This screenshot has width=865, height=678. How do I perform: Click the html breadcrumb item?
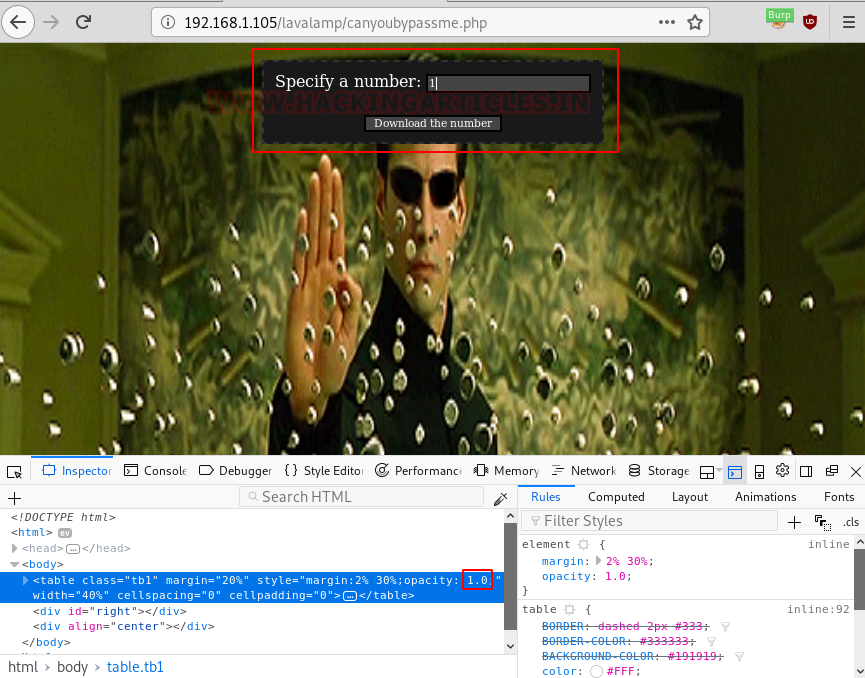tap(23, 667)
